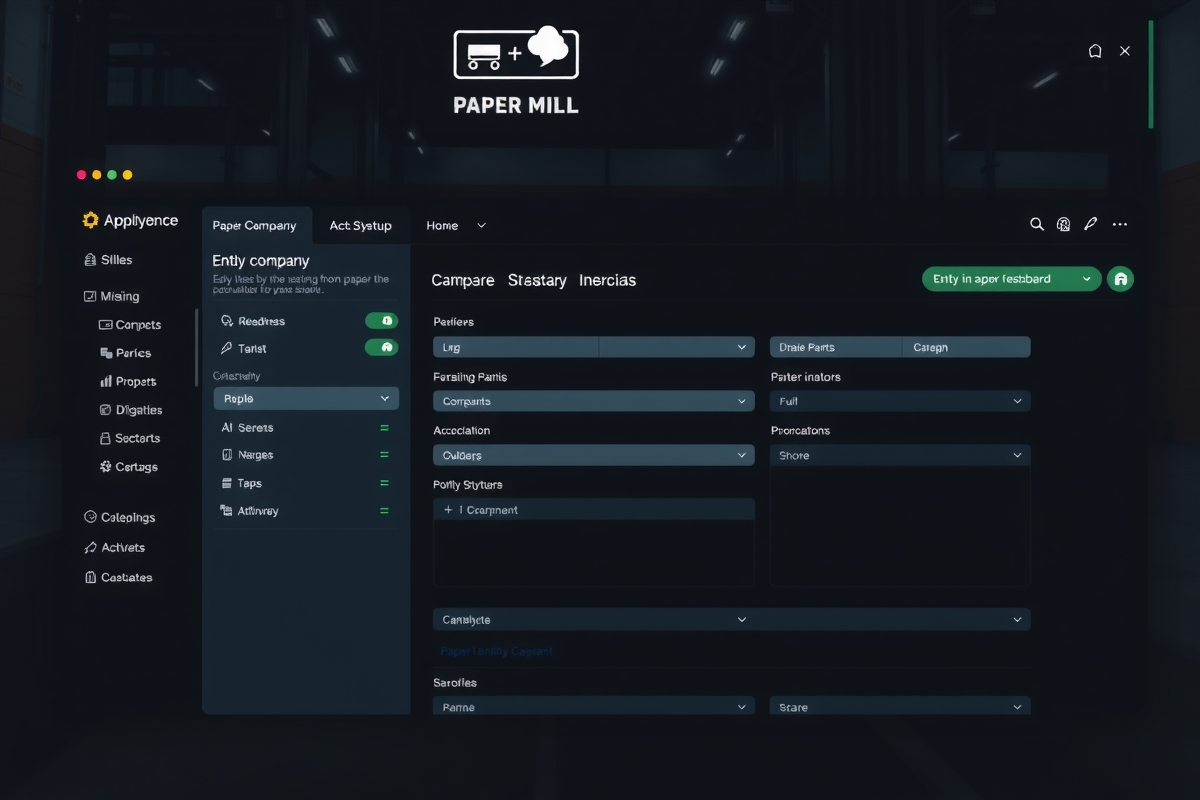
Task: Click the search magnifier icon
Action: (1037, 225)
